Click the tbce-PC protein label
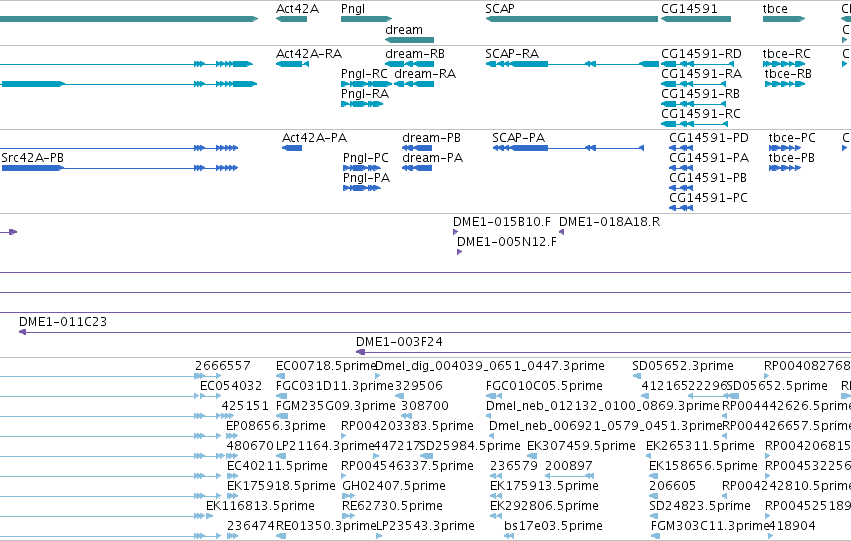This screenshot has height=541, width=851. click(792, 138)
